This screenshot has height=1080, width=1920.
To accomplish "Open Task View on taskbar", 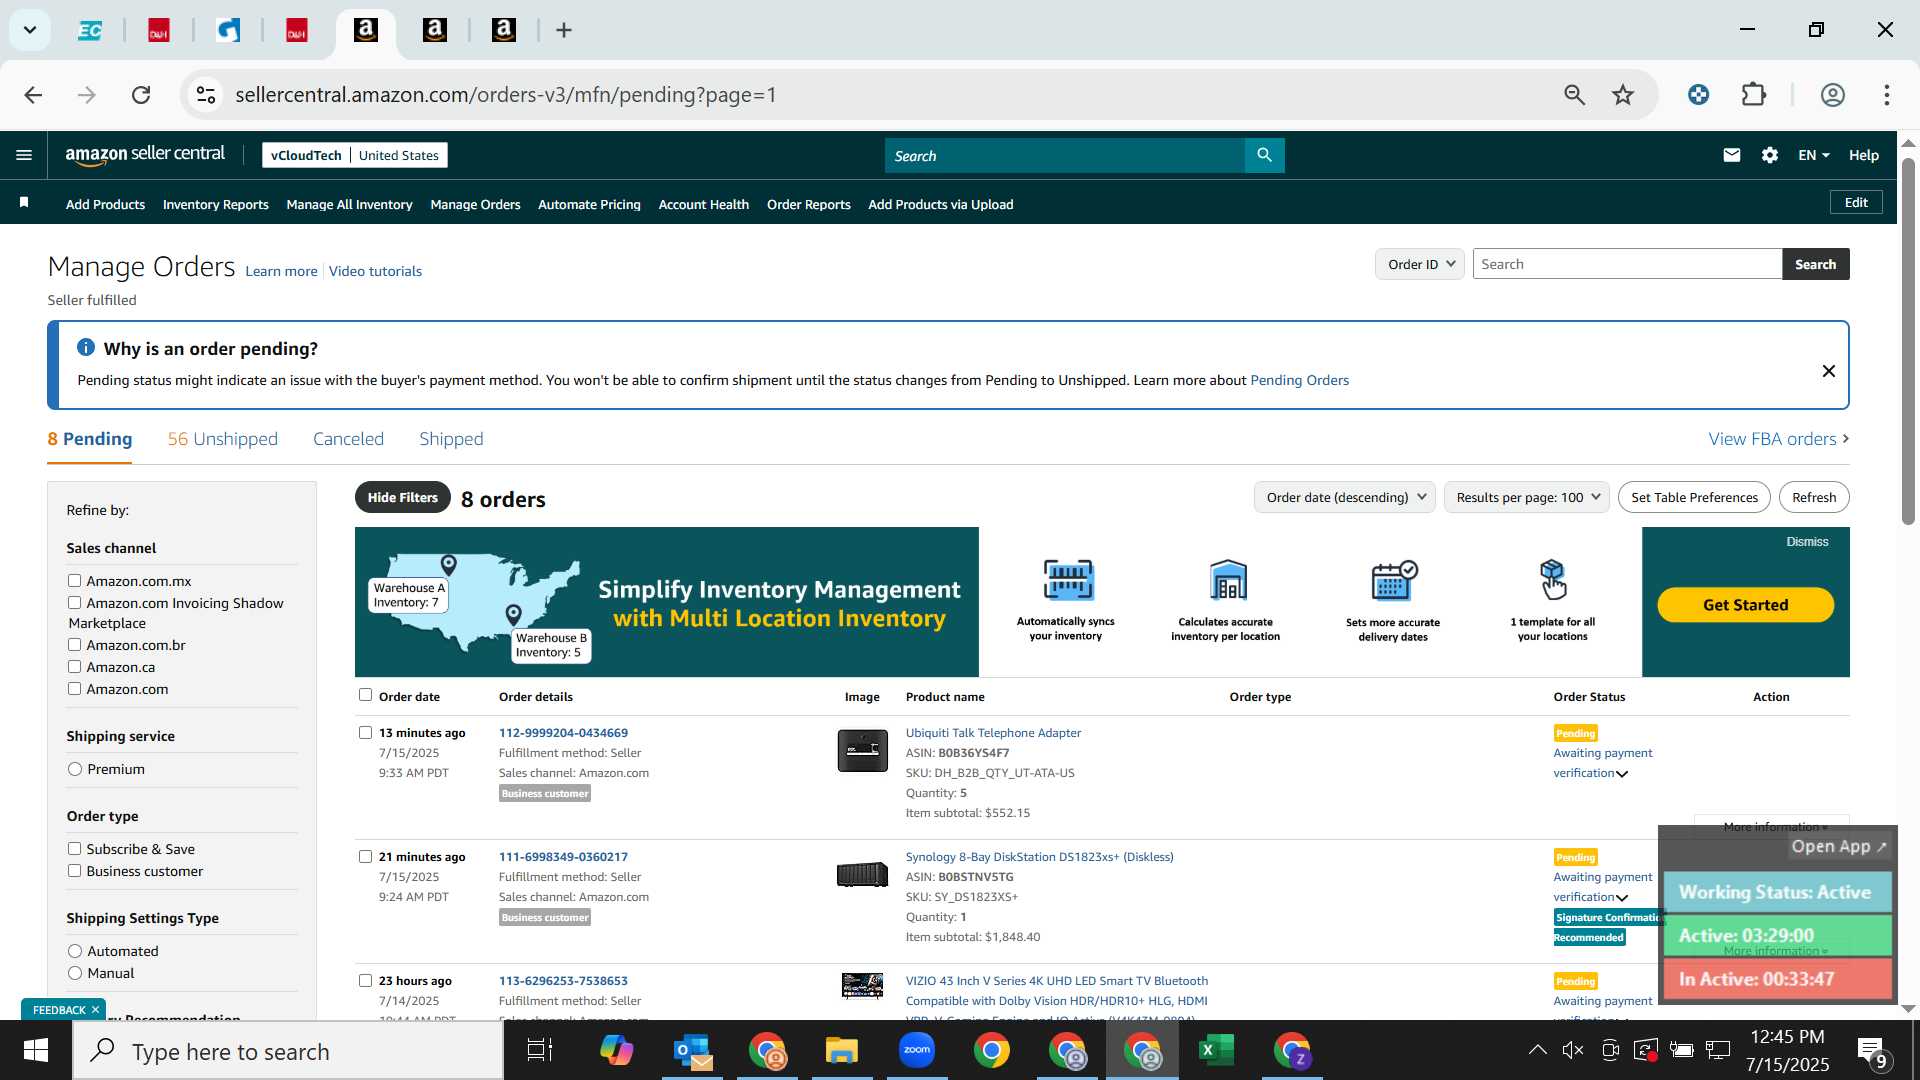I will click(x=540, y=1051).
